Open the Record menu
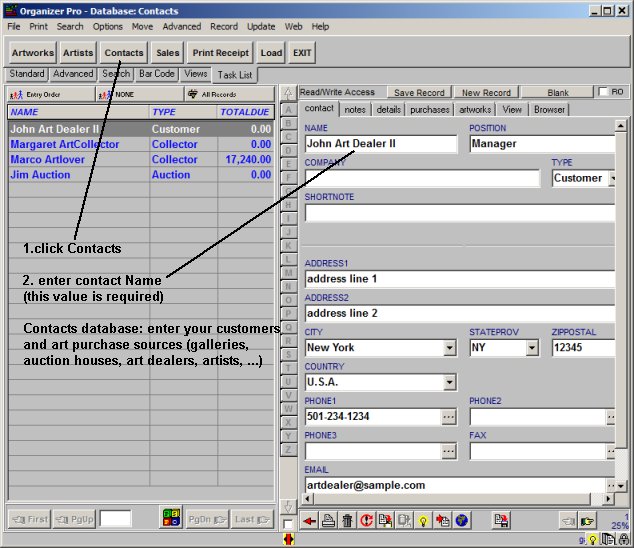Screen dimensions: 634x548 [224, 27]
